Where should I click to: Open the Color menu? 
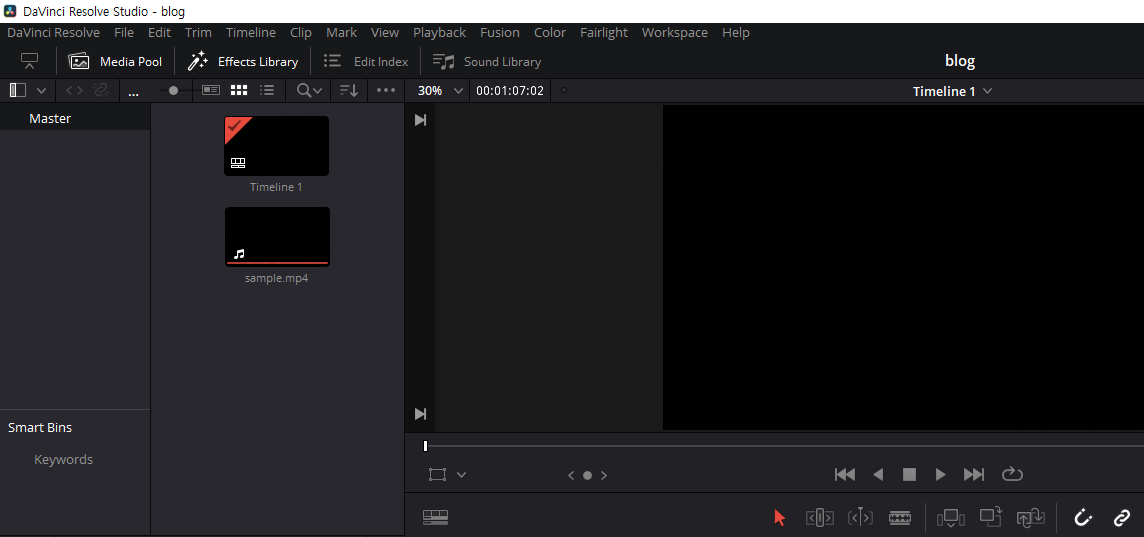[549, 33]
